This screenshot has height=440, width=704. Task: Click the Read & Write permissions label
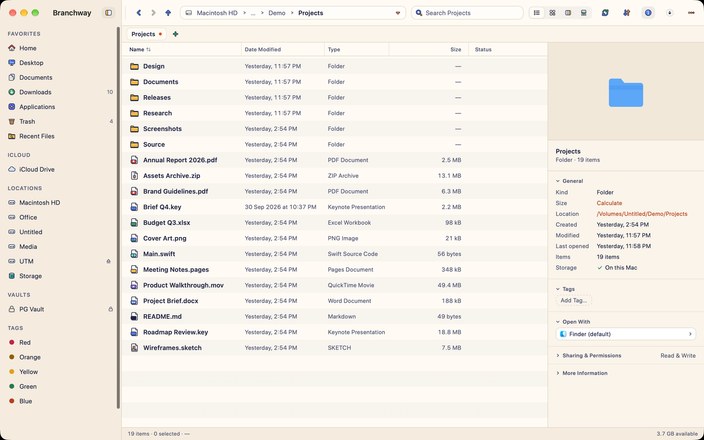point(678,356)
